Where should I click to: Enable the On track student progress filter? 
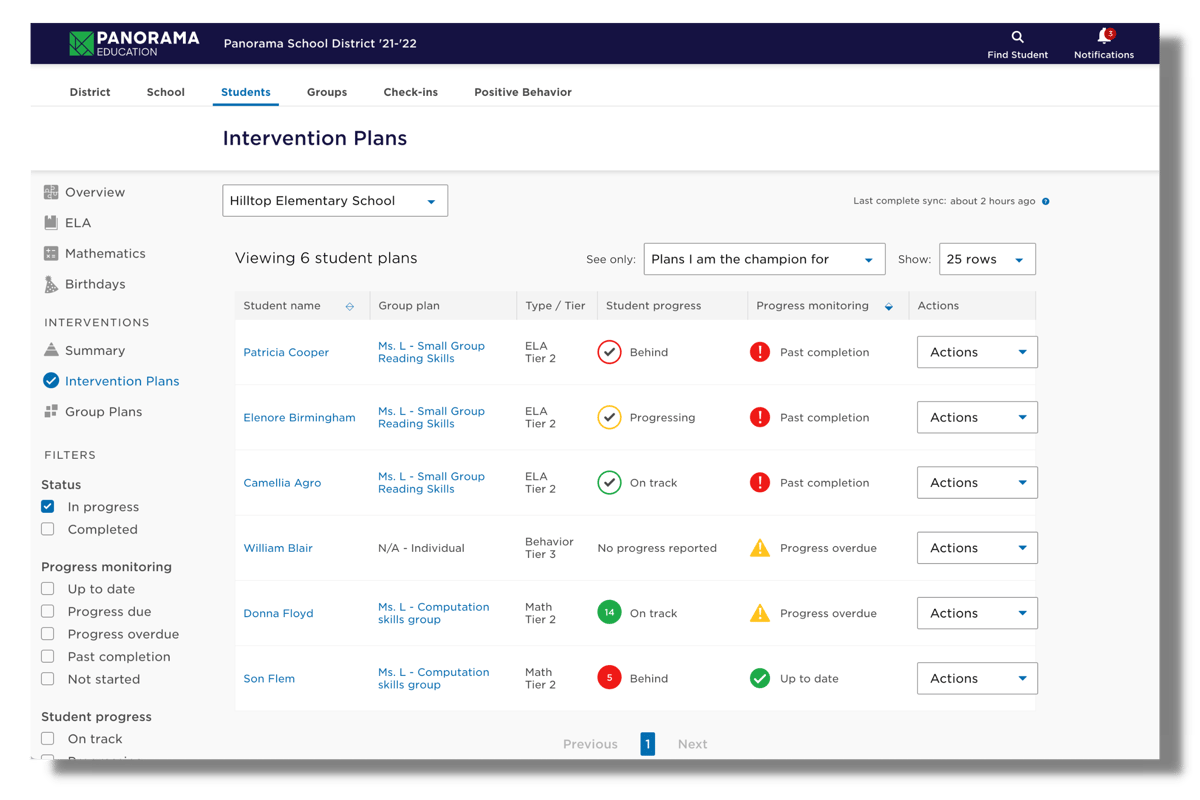pos(47,738)
